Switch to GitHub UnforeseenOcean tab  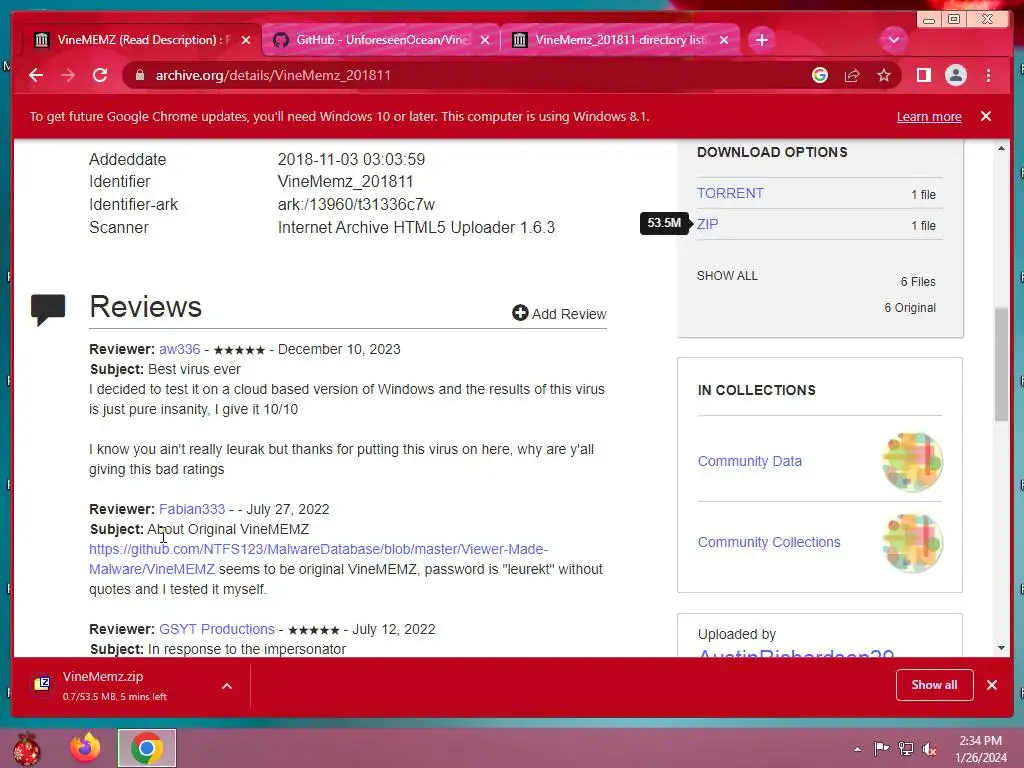click(381, 40)
